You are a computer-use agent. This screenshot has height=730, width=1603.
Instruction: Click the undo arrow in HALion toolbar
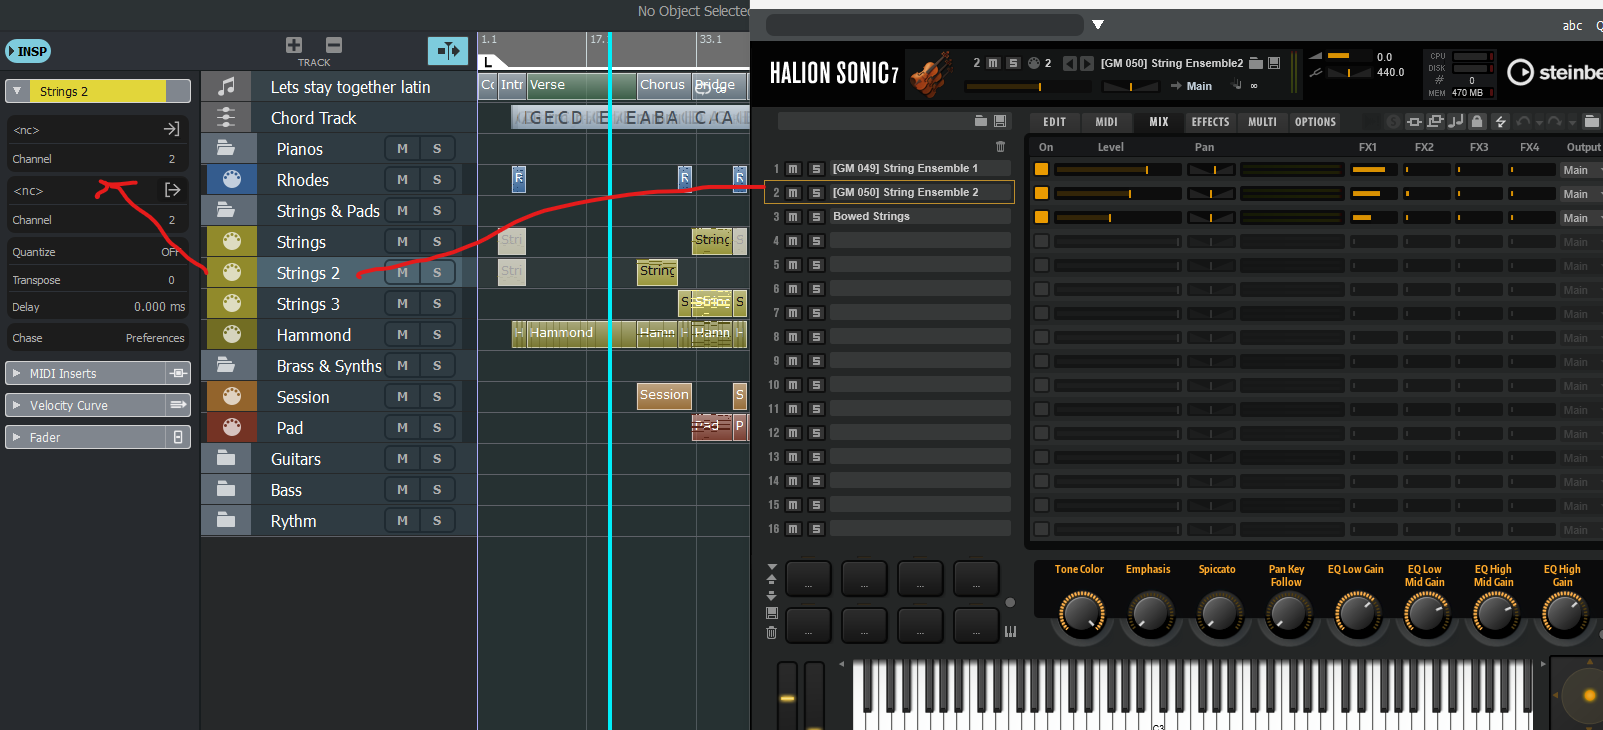(1523, 122)
